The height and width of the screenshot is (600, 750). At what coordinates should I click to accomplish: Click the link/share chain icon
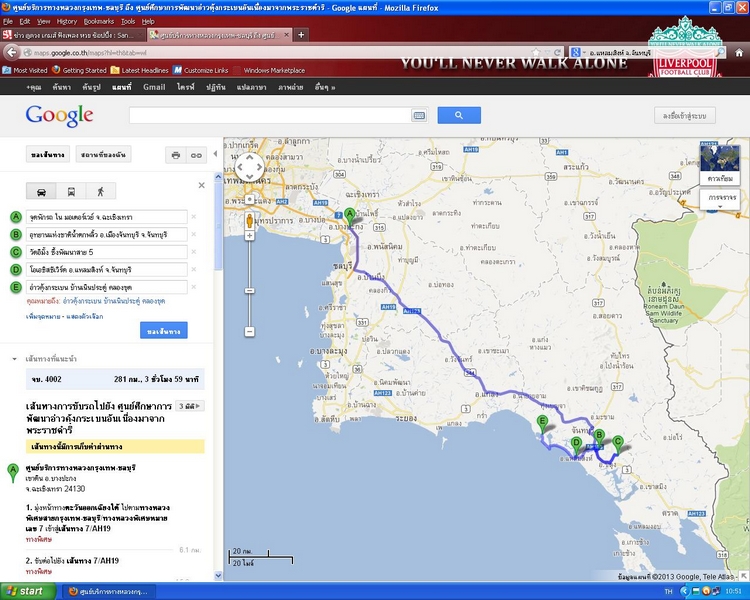click(x=196, y=155)
